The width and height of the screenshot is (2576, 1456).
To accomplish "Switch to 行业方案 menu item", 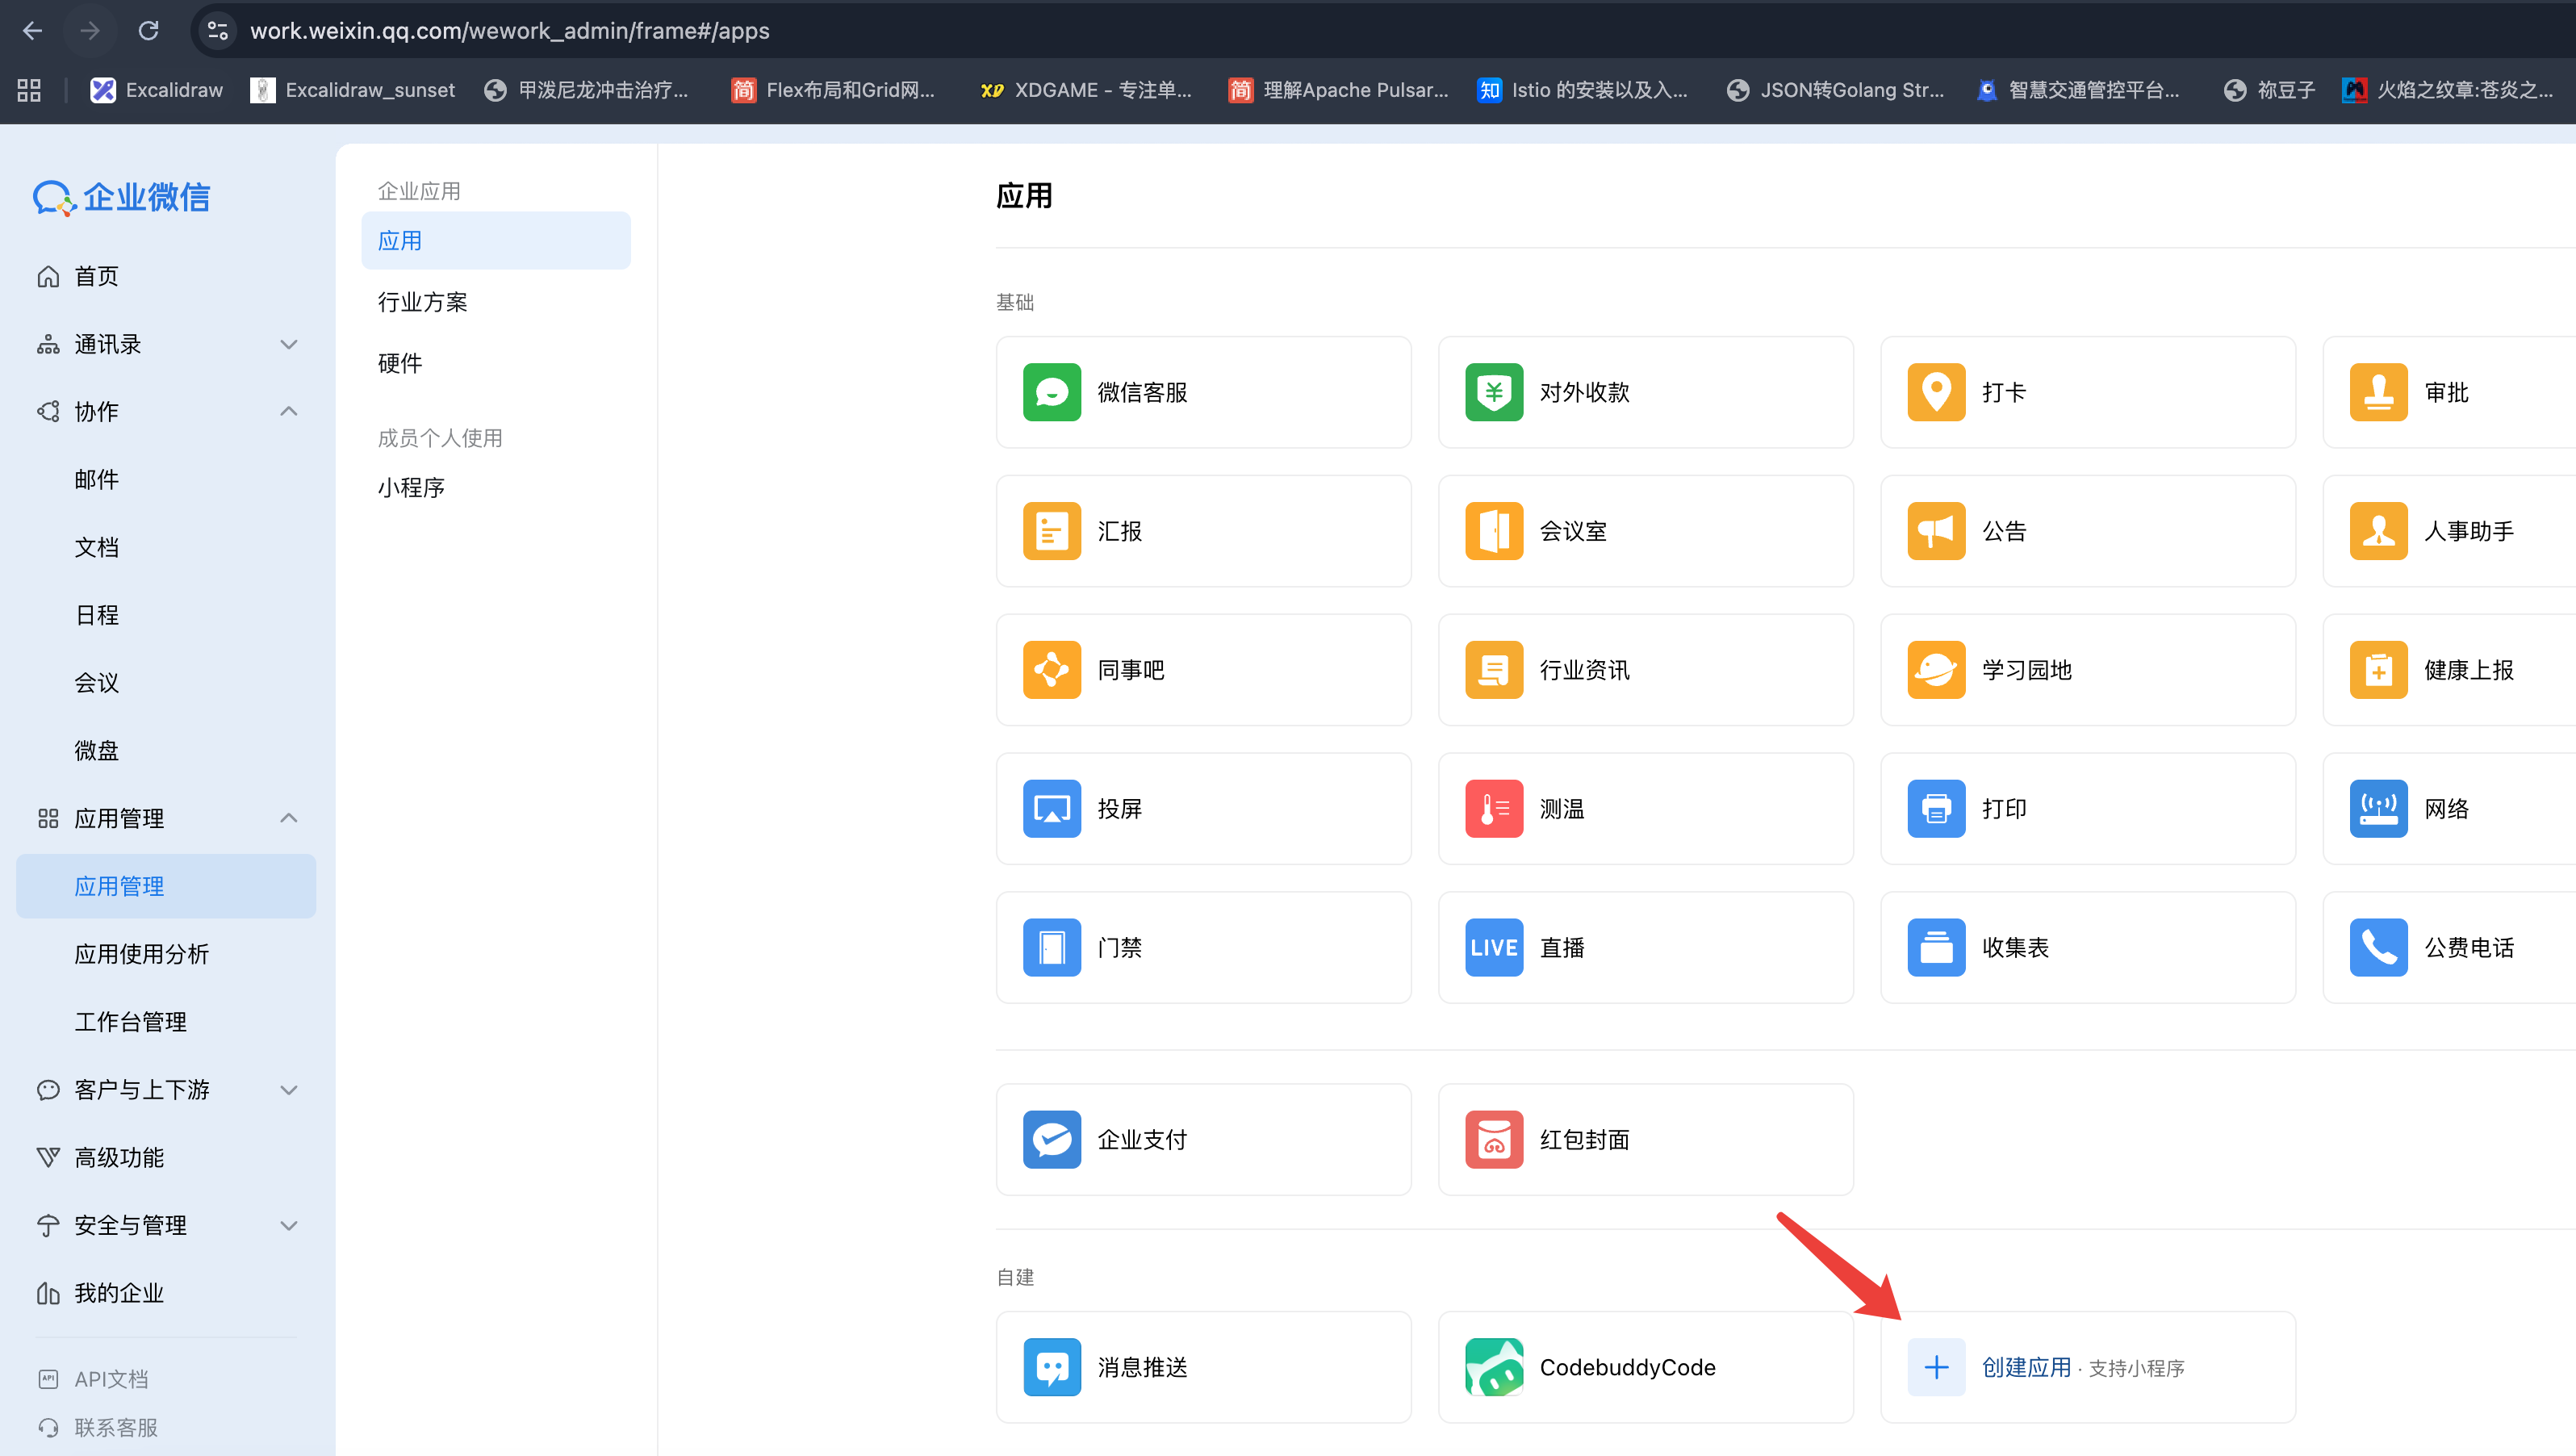I will [422, 302].
